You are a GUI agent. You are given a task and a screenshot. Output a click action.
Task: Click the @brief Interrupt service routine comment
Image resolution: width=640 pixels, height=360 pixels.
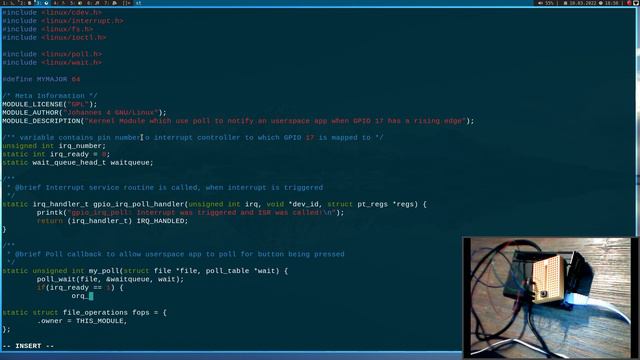(165, 187)
